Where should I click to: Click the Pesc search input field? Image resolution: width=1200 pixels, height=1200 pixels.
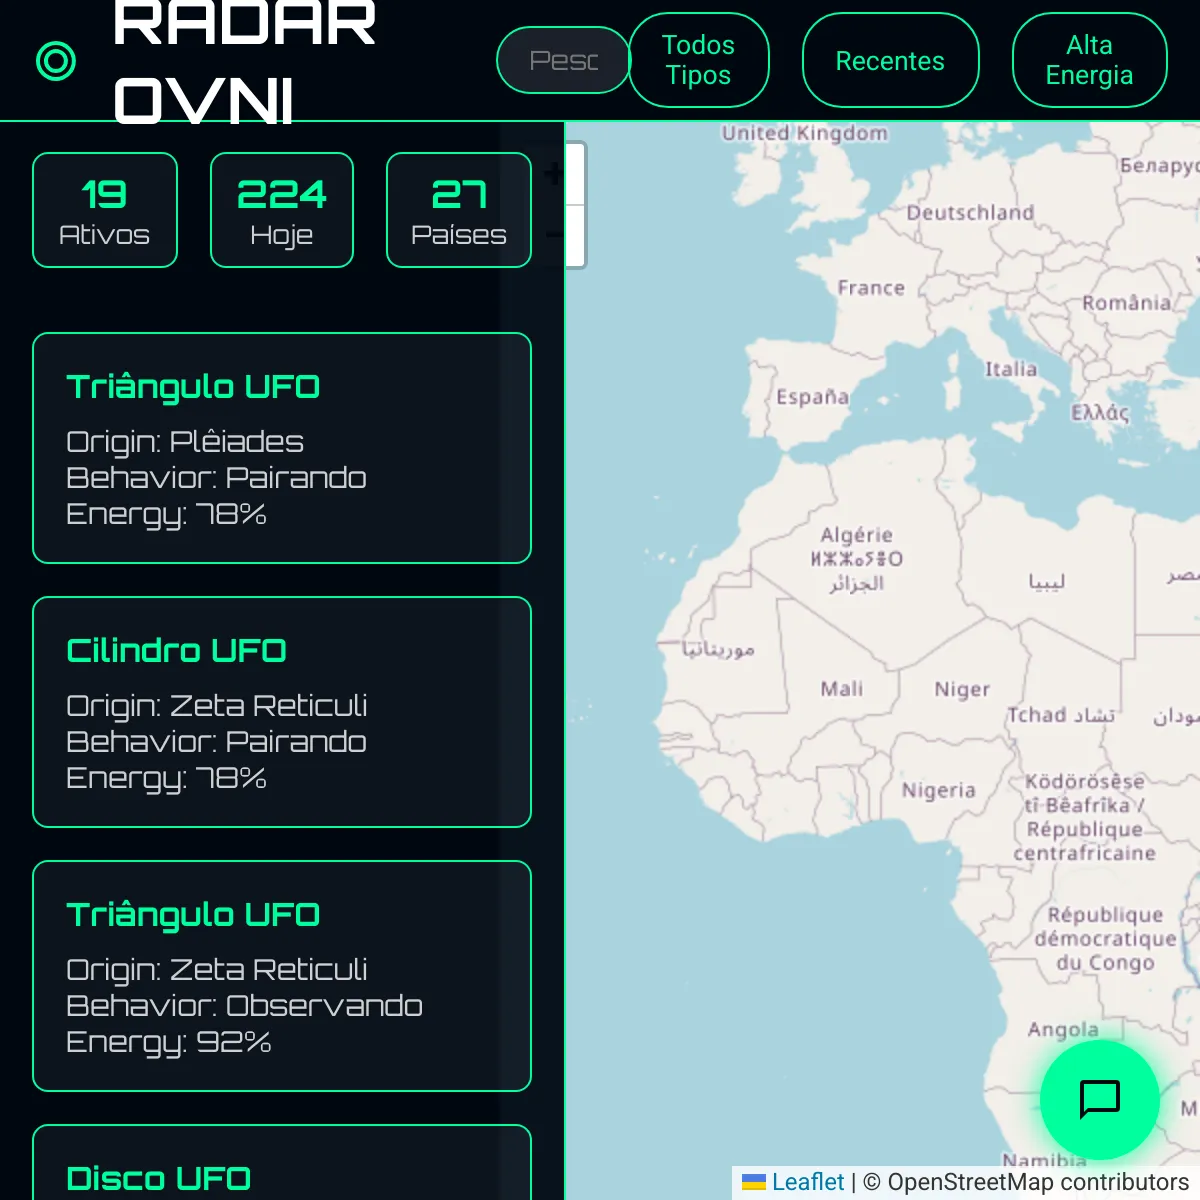tap(564, 60)
